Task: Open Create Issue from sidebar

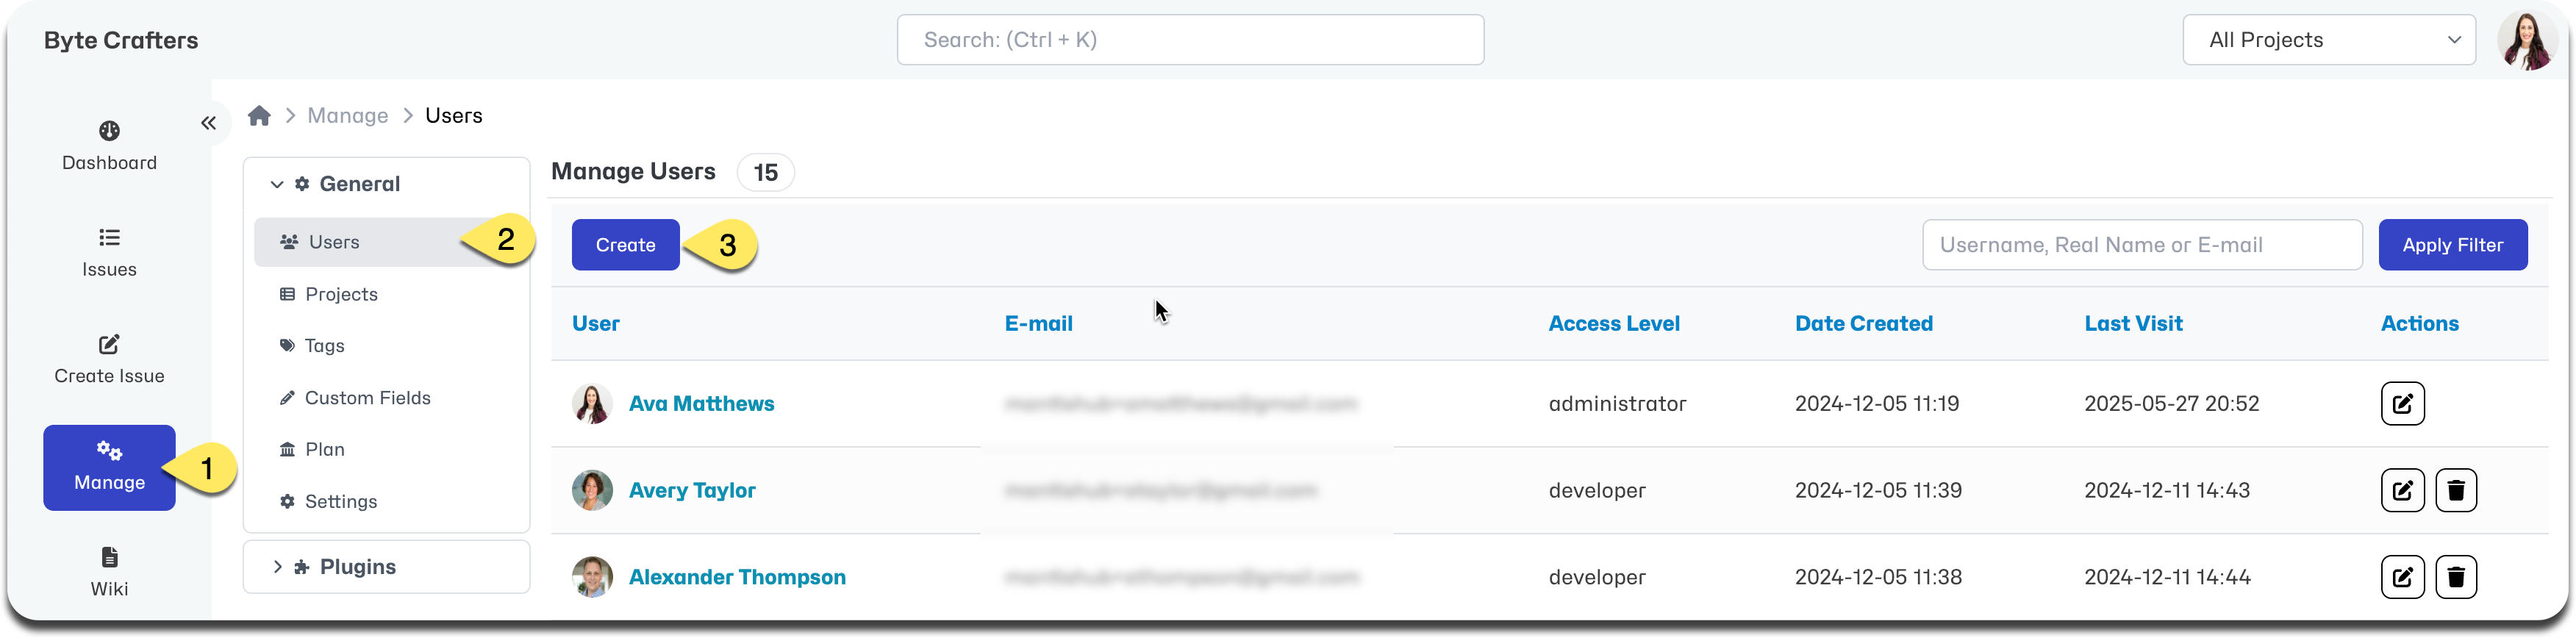Action: click(109, 360)
